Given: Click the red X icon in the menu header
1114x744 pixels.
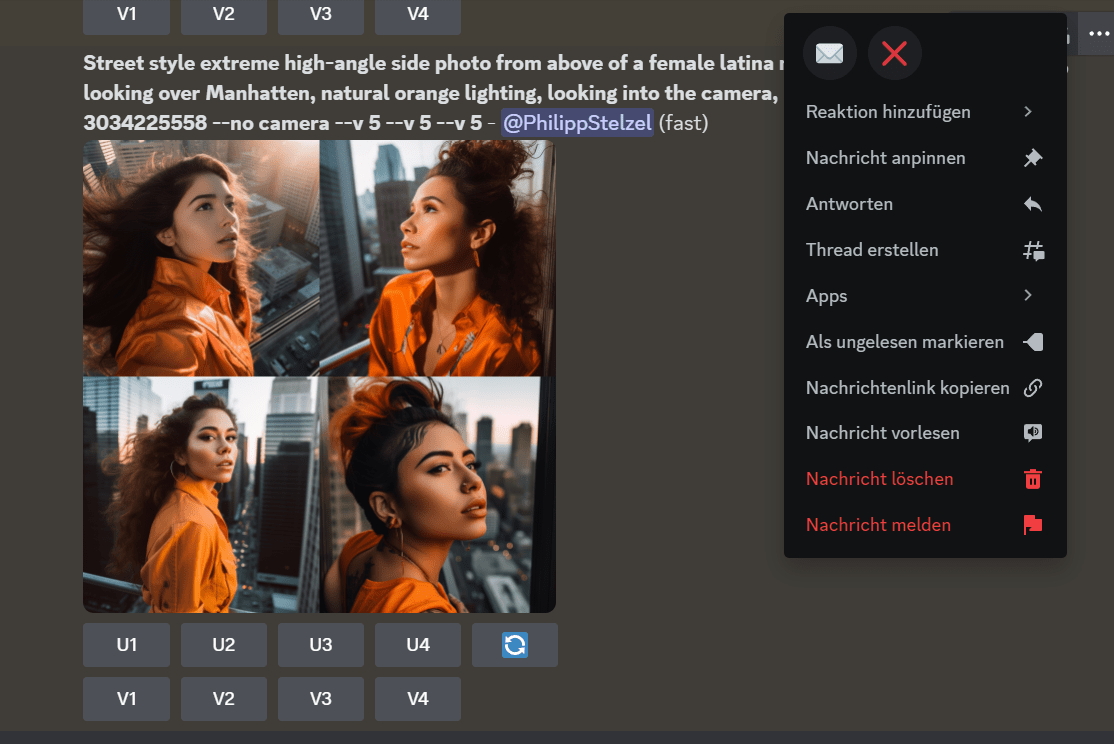Looking at the screenshot, I should 895,53.
